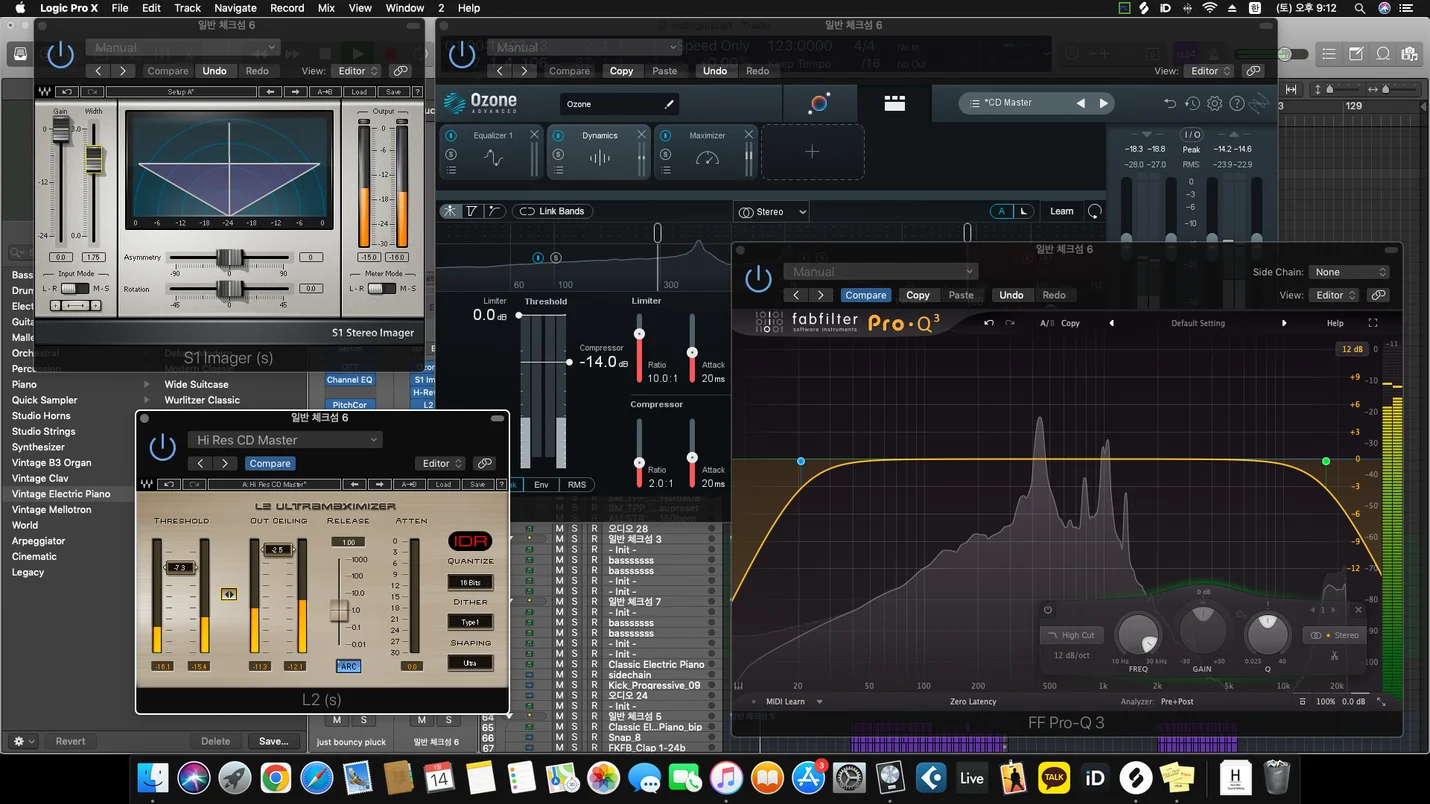Toggle L2 Ultramaximizer window power button
Viewport: 1430px width, 804px height.
pyautogui.click(x=162, y=447)
